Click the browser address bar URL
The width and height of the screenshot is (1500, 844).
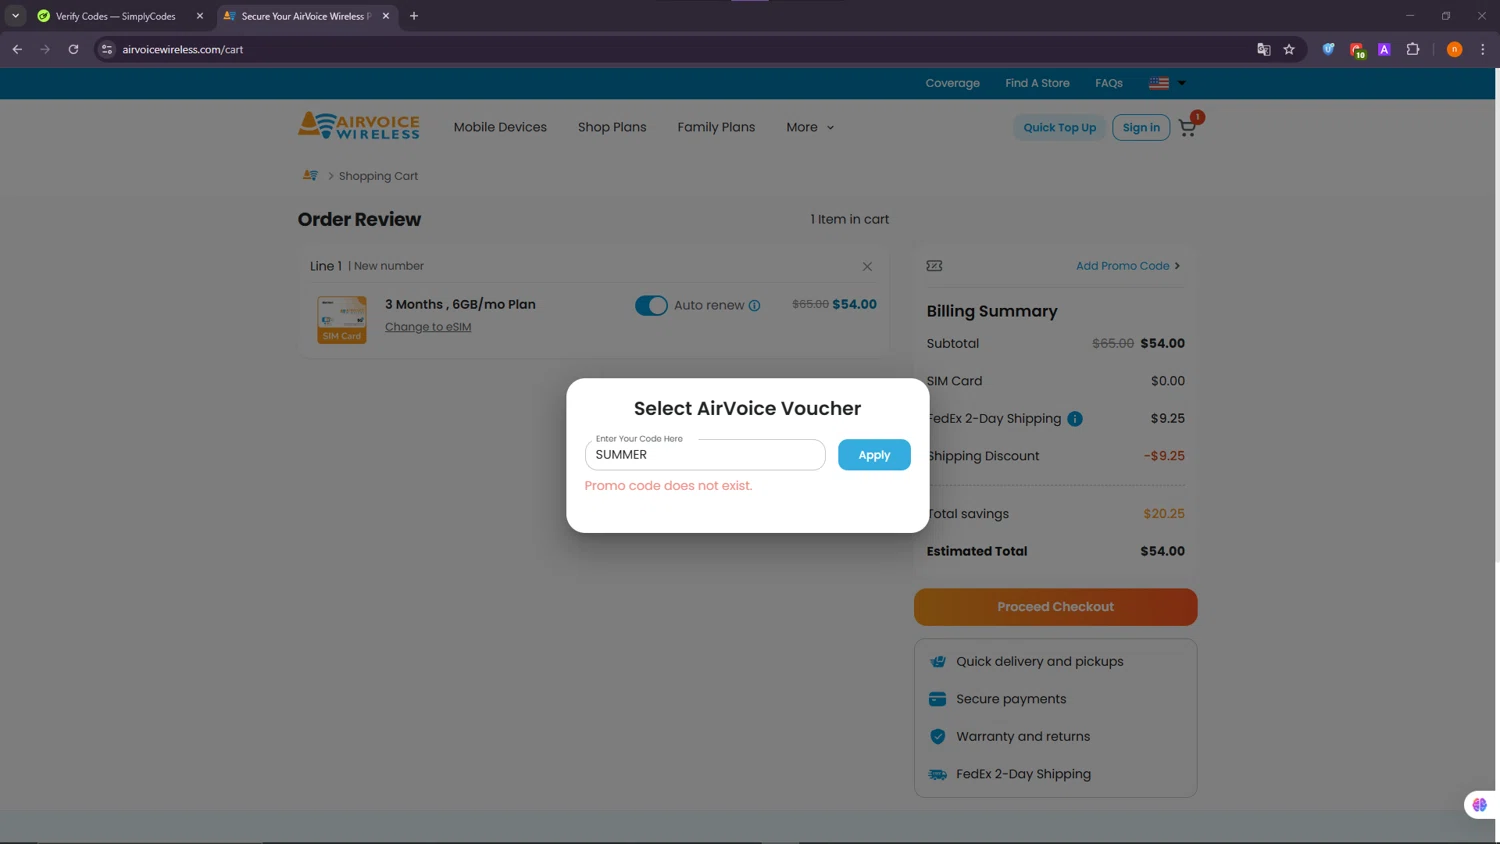(x=183, y=49)
